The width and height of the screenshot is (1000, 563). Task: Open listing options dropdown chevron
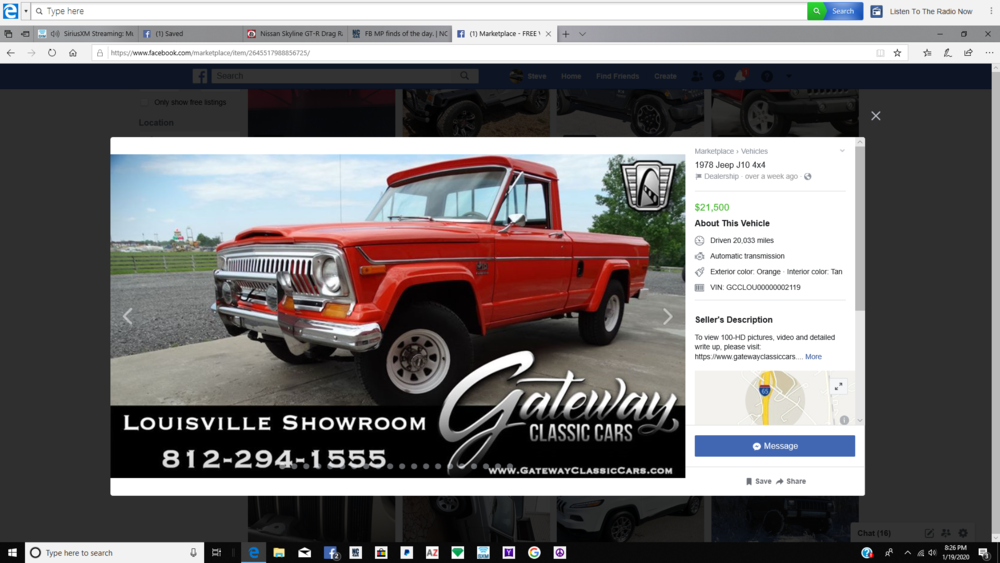coord(842,151)
